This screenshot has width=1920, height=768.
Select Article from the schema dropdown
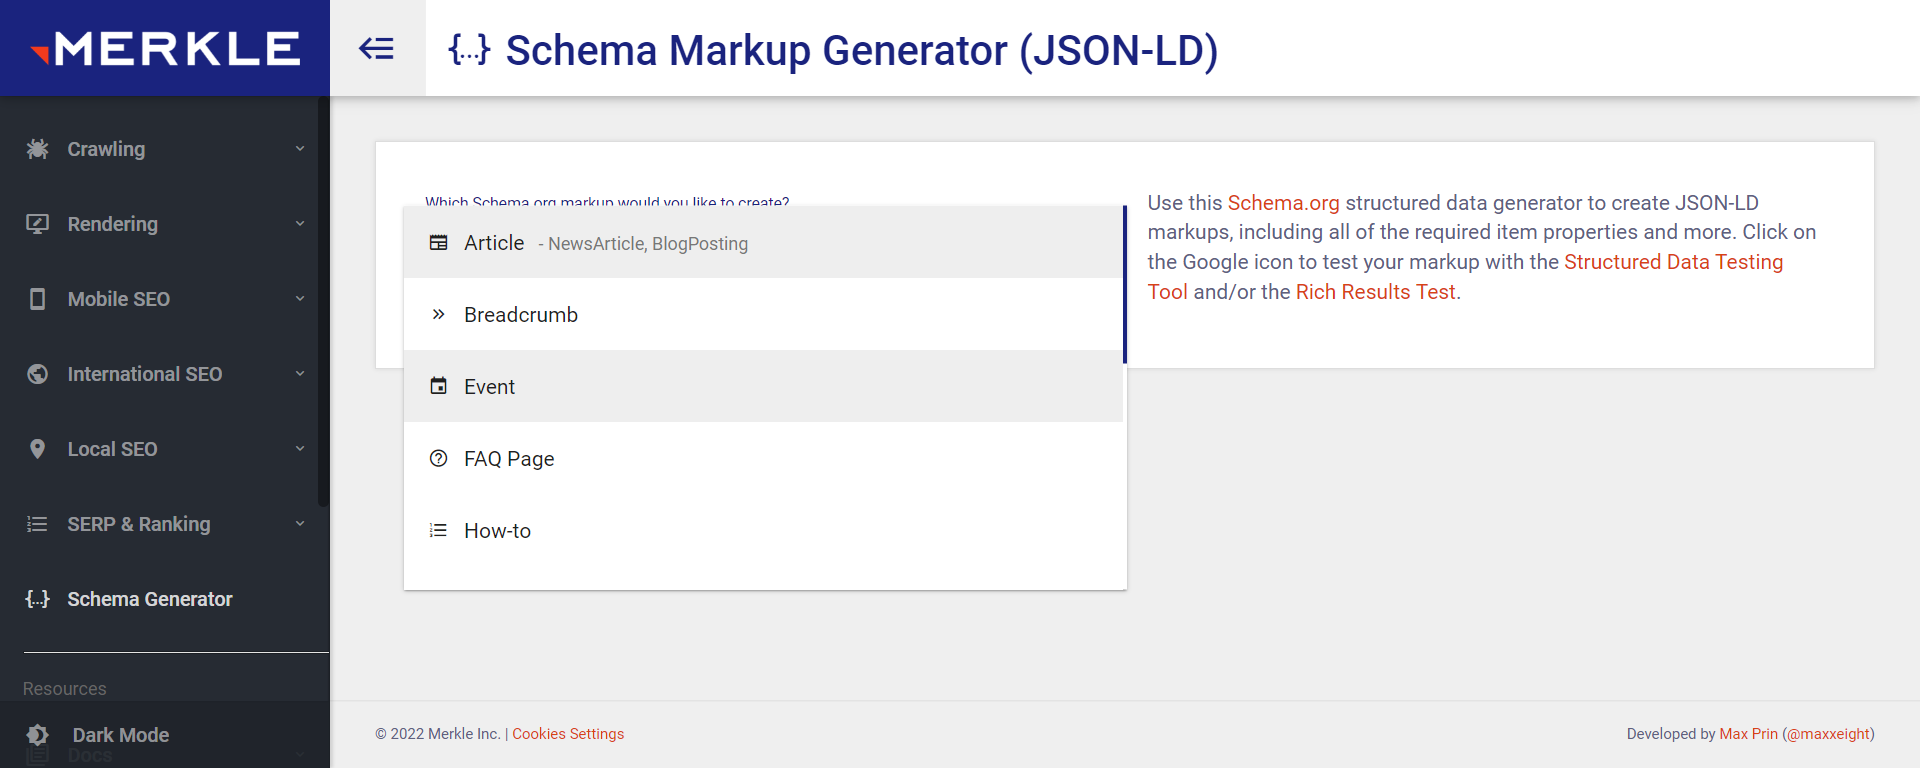pos(494,243)
